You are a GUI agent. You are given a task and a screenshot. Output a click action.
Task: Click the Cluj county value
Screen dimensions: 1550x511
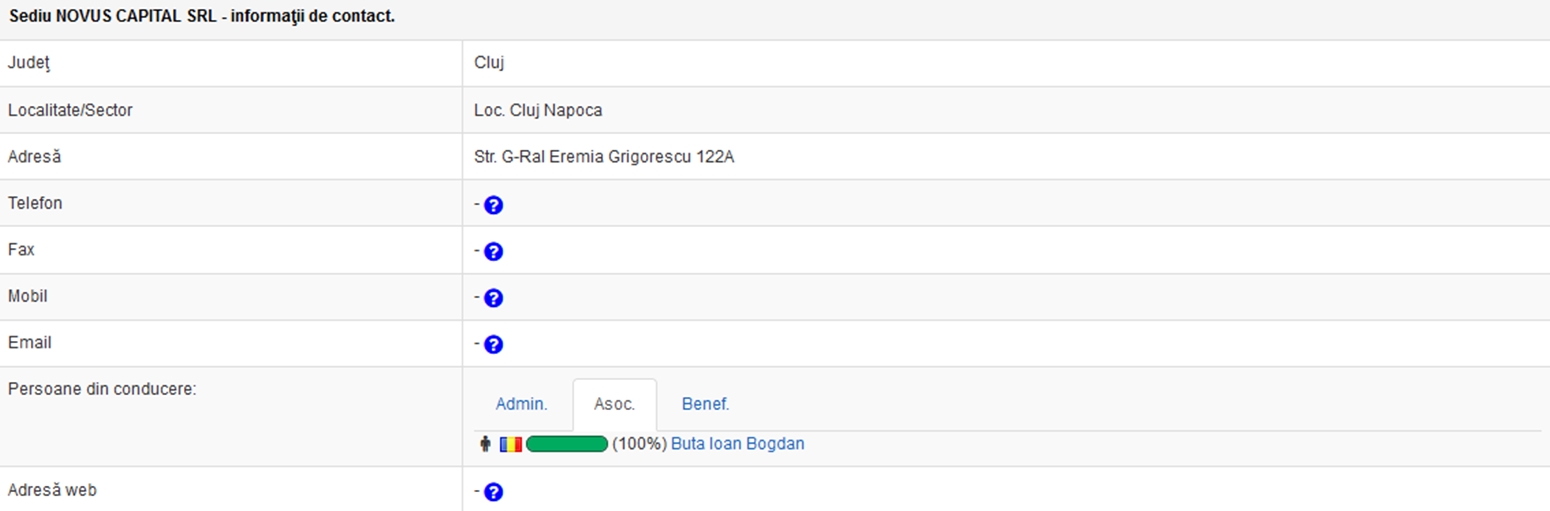(489, 63)
